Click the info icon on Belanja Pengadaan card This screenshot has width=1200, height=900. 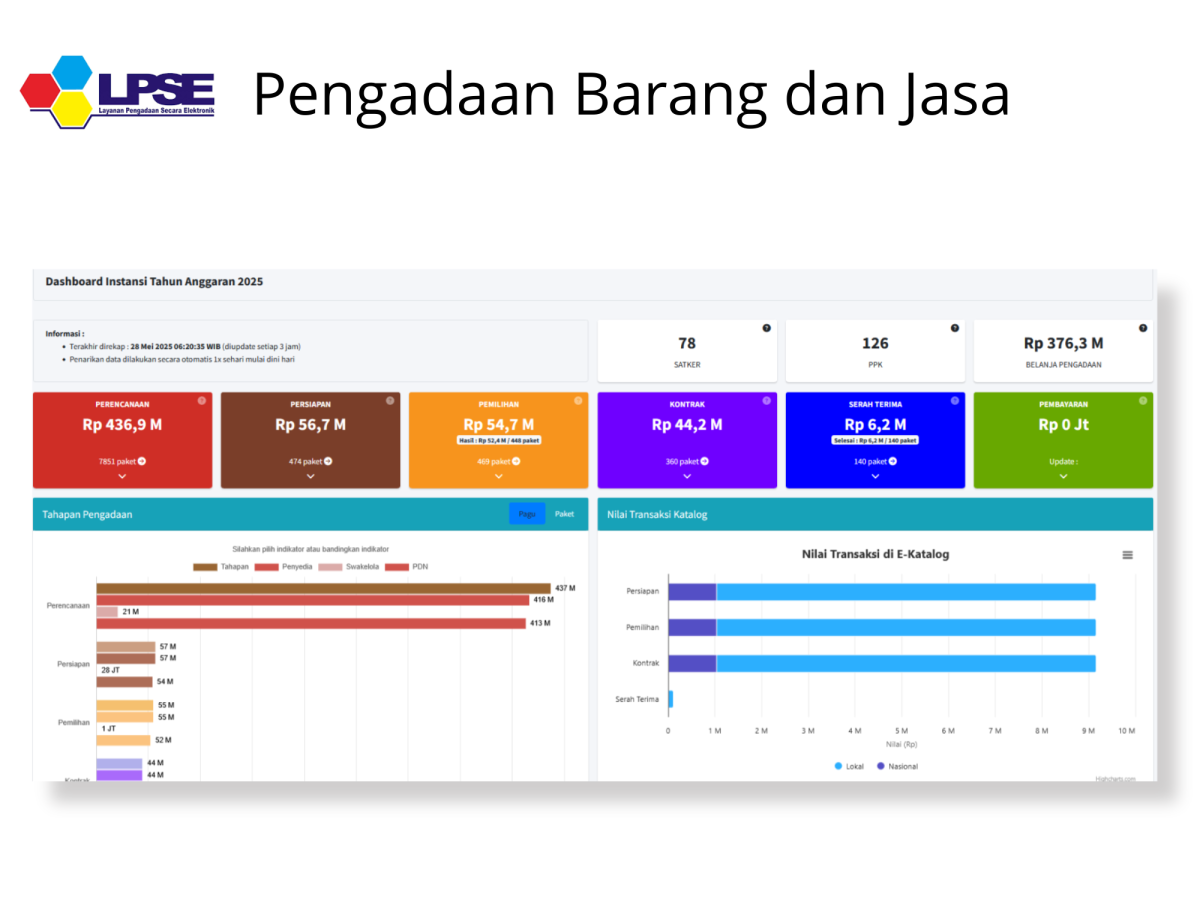[1143, 328]
